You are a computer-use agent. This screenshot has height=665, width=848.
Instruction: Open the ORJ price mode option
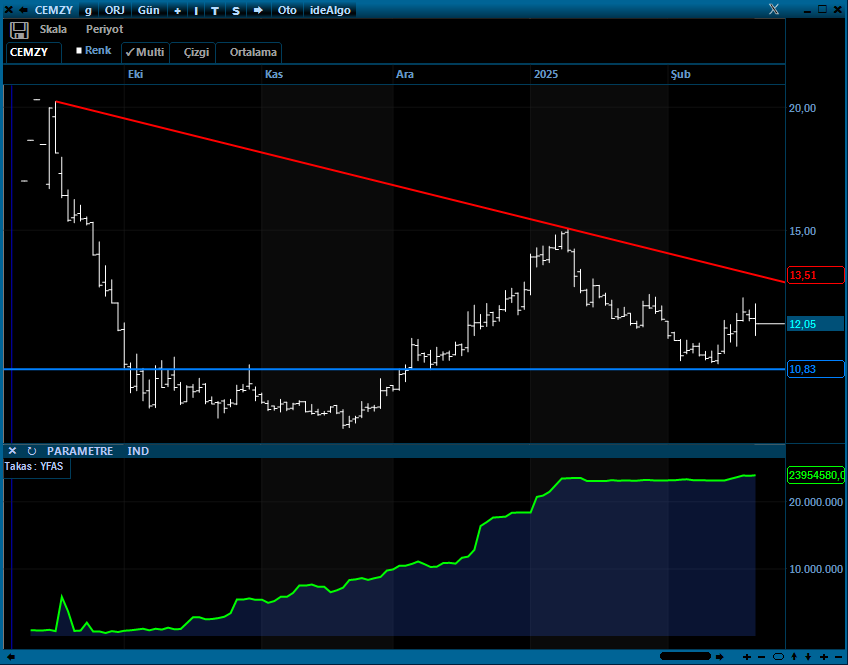point(115,10)
